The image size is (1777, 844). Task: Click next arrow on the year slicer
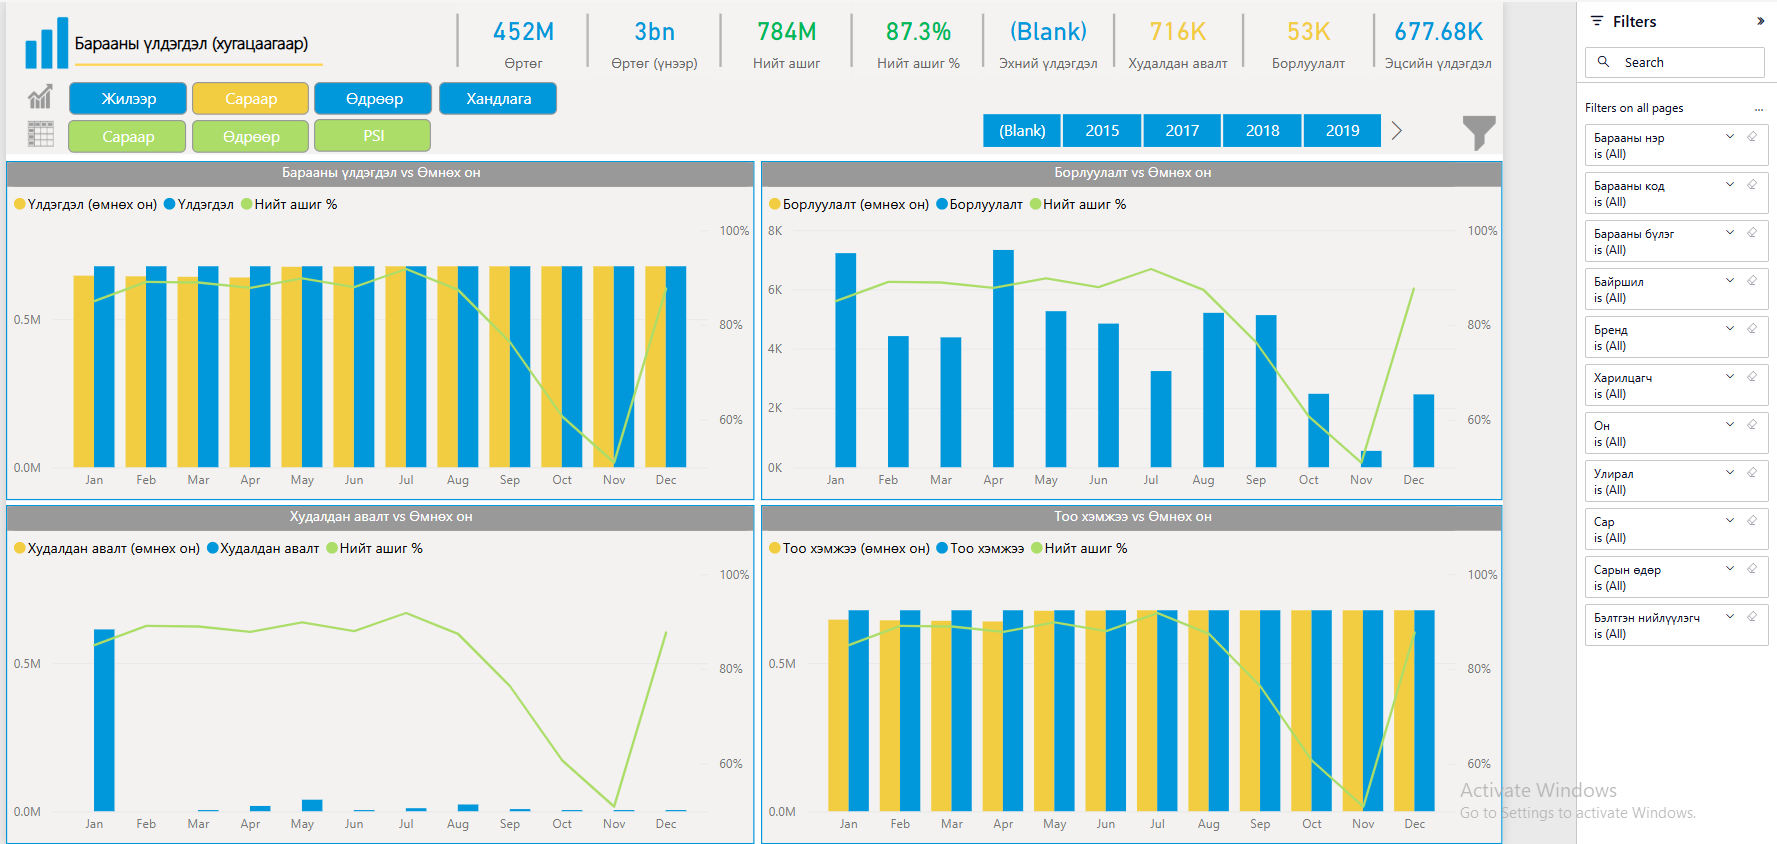tap(1397, 131)
